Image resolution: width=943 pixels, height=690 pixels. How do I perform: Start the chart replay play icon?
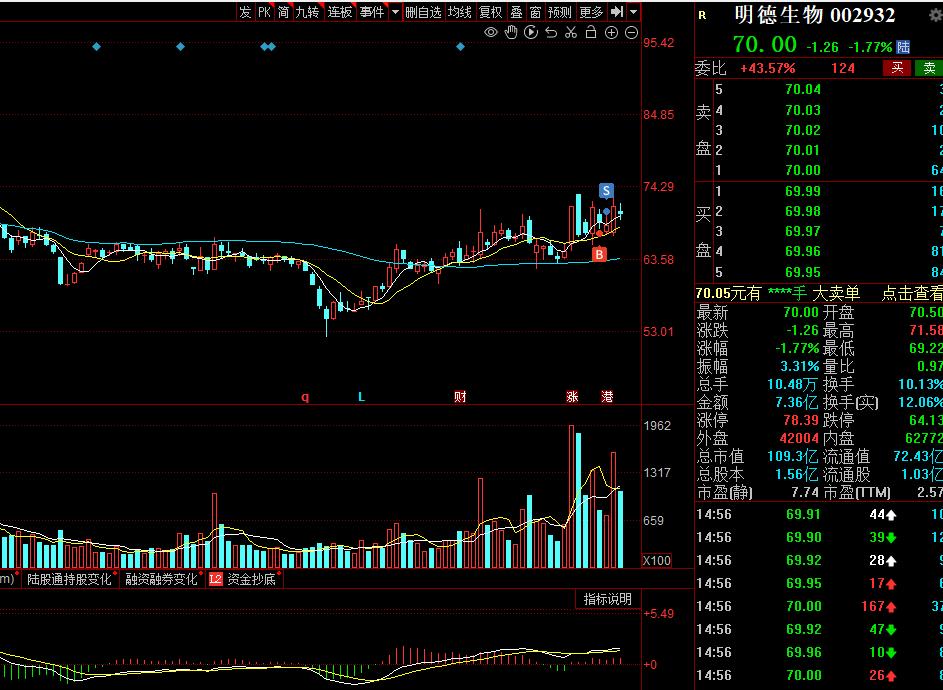530,32
